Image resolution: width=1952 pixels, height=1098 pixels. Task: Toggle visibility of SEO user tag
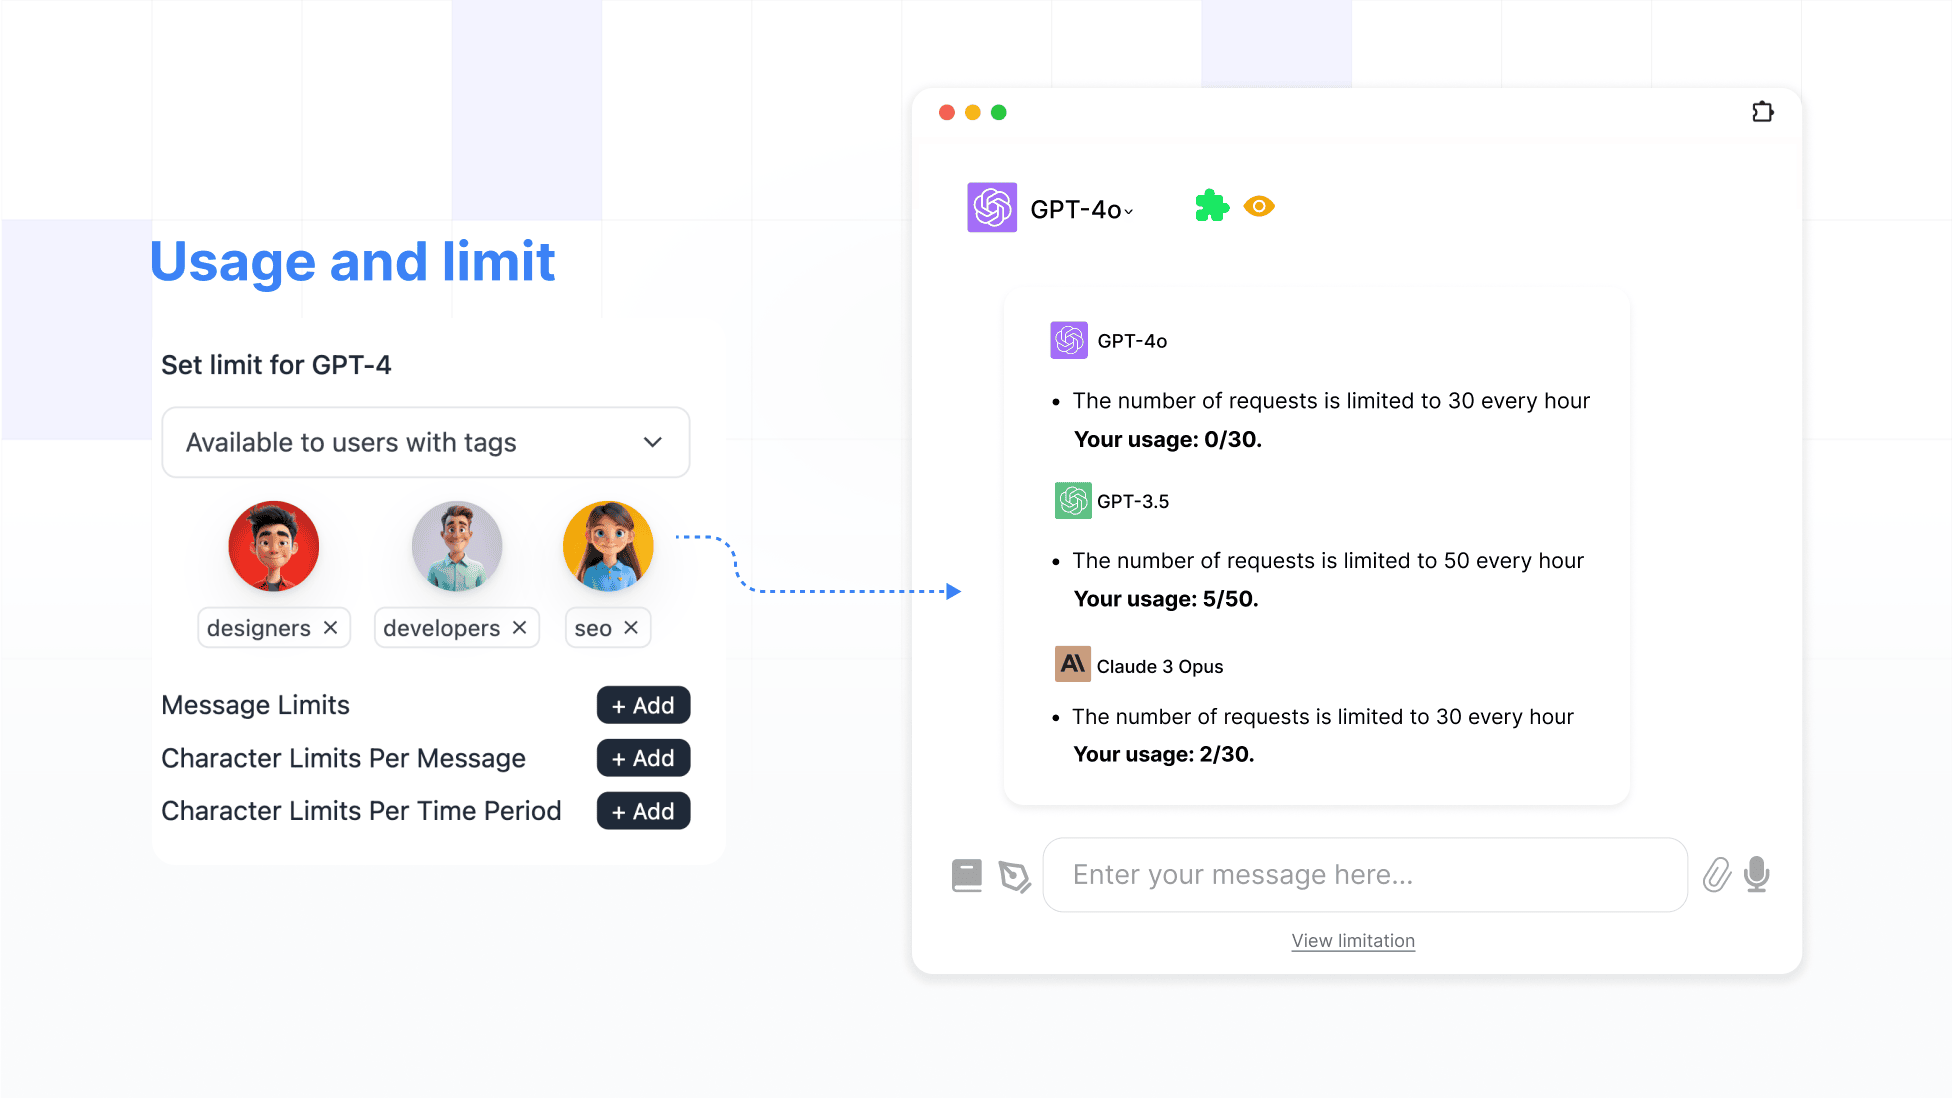[631, 627]
